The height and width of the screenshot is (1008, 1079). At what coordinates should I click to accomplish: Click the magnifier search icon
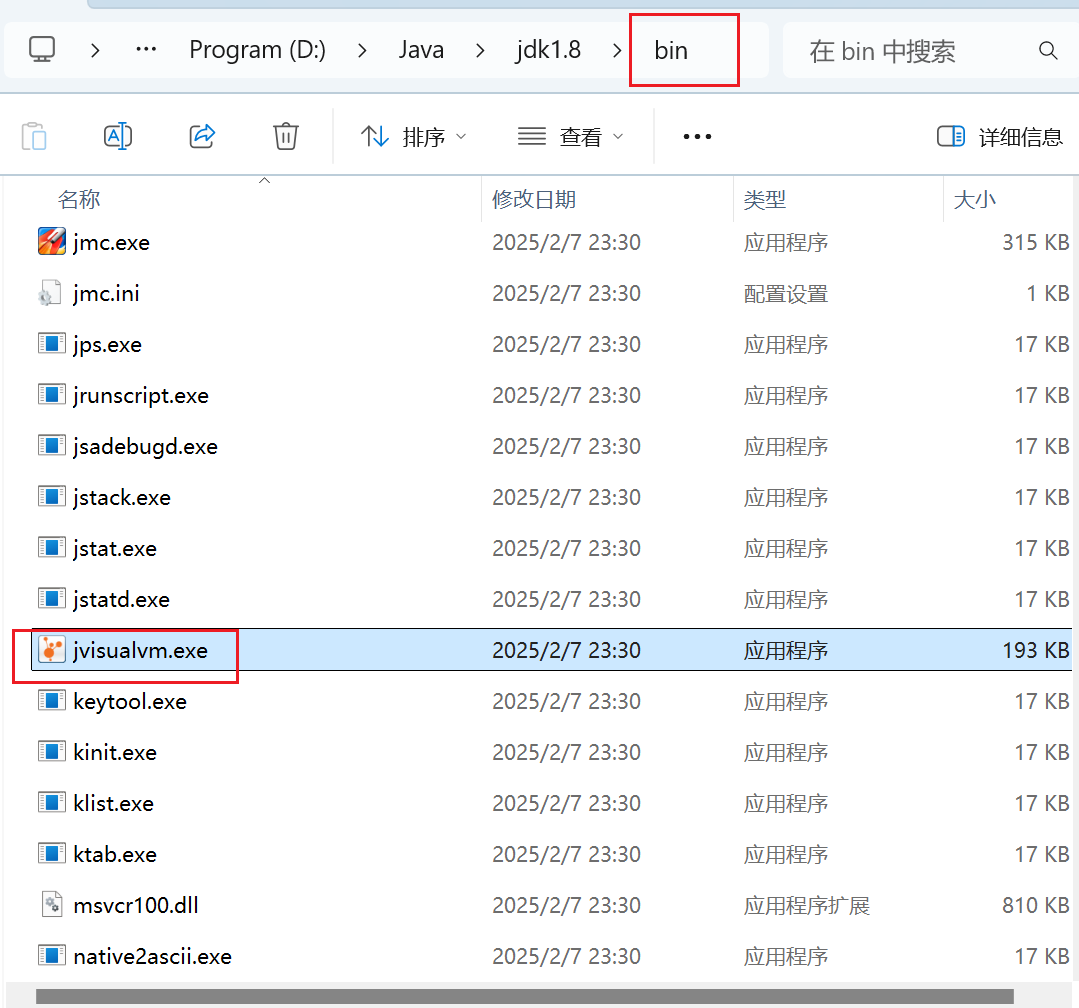1048,50
